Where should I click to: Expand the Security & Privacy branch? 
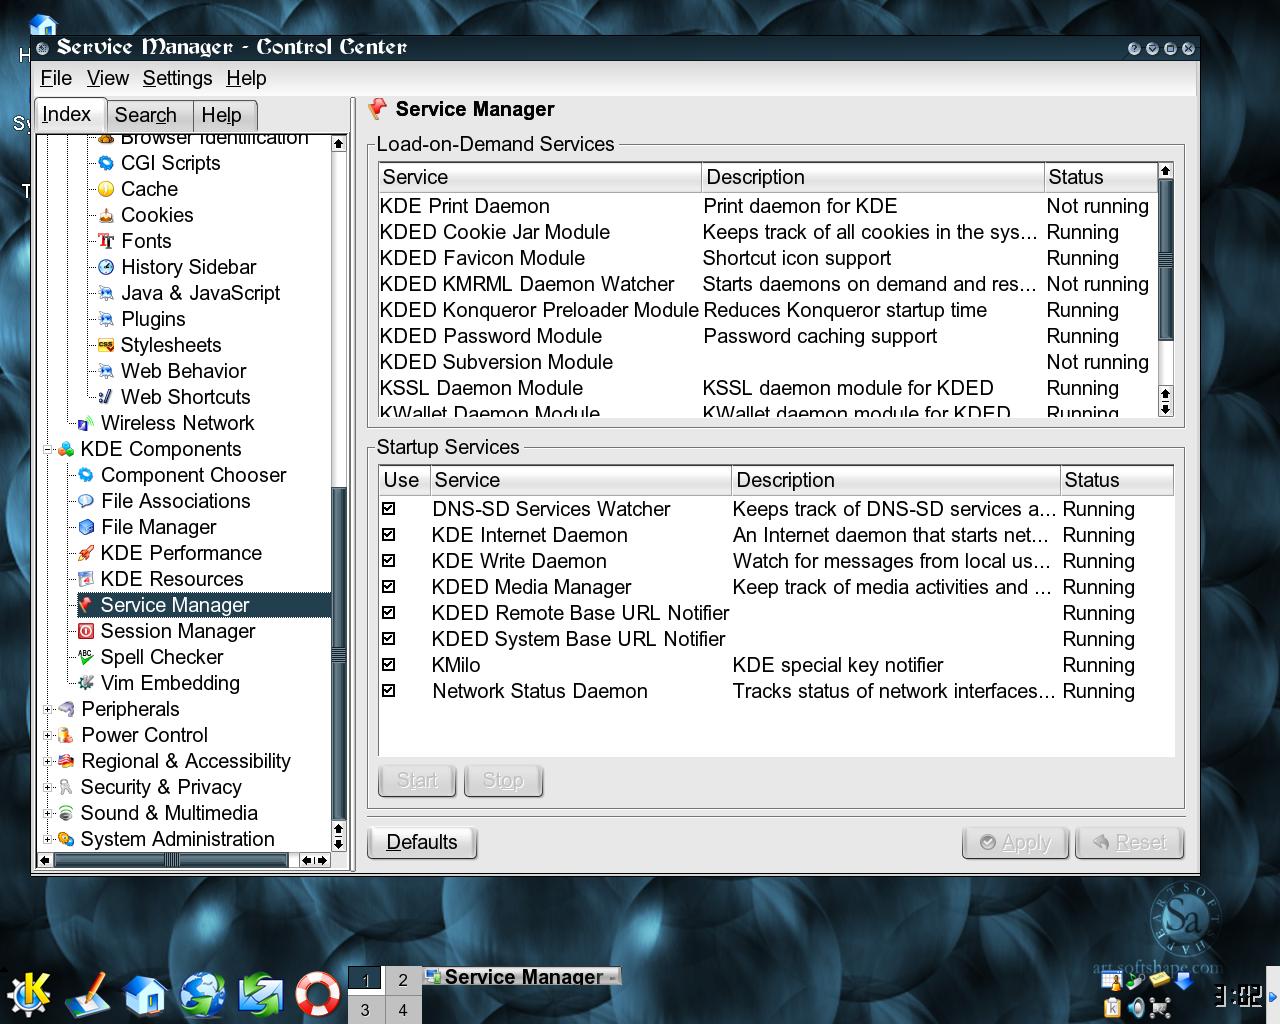[x=48, y=787]
